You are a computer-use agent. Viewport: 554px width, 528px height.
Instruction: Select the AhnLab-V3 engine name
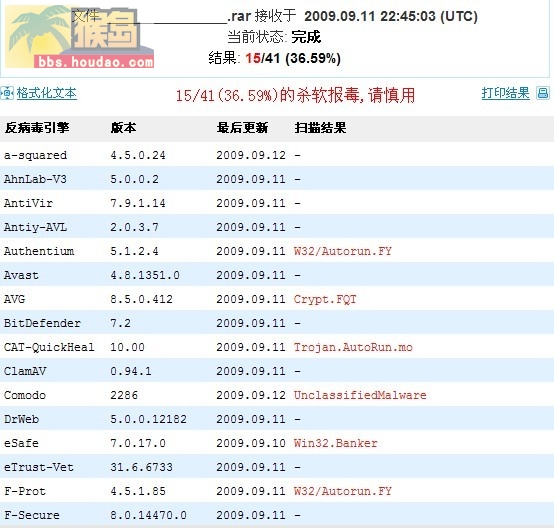point(35,179)
